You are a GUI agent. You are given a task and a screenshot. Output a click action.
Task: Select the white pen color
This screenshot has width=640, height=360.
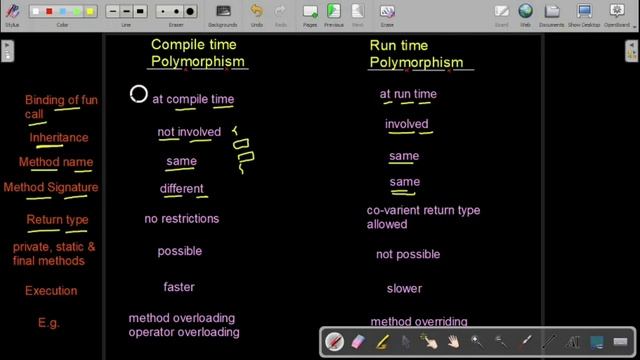point(36,11)
